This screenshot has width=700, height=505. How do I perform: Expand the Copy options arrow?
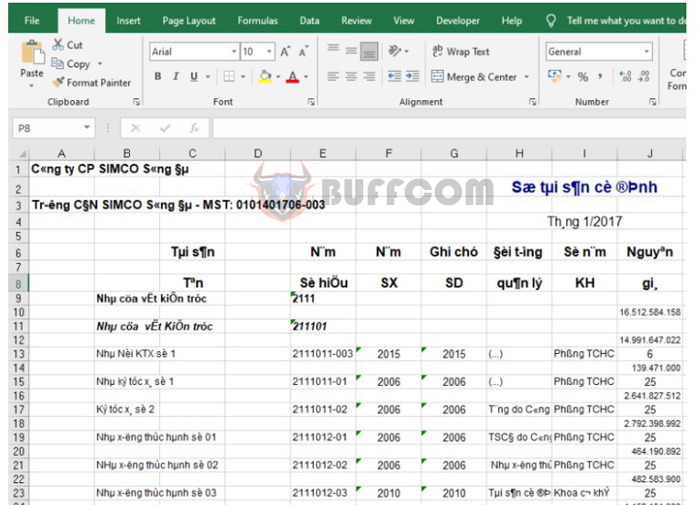pyautogui.click(x=100, y=64)
